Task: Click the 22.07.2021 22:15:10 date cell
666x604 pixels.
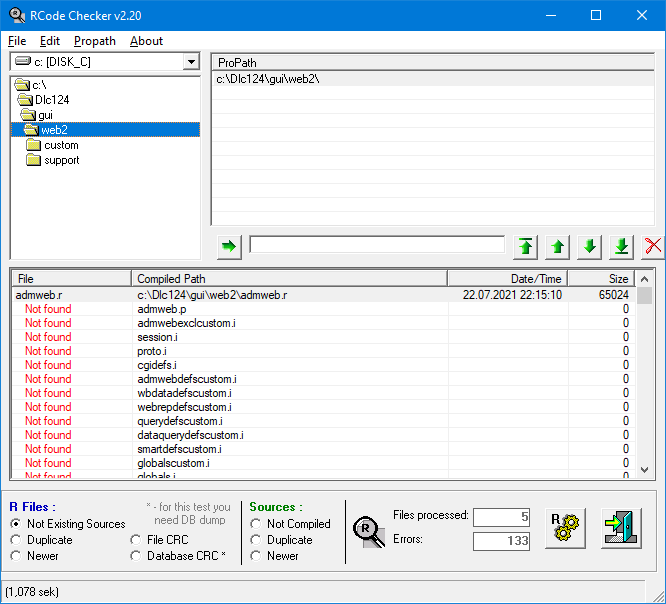Action: pyautogui.click(x=512, y=295)
